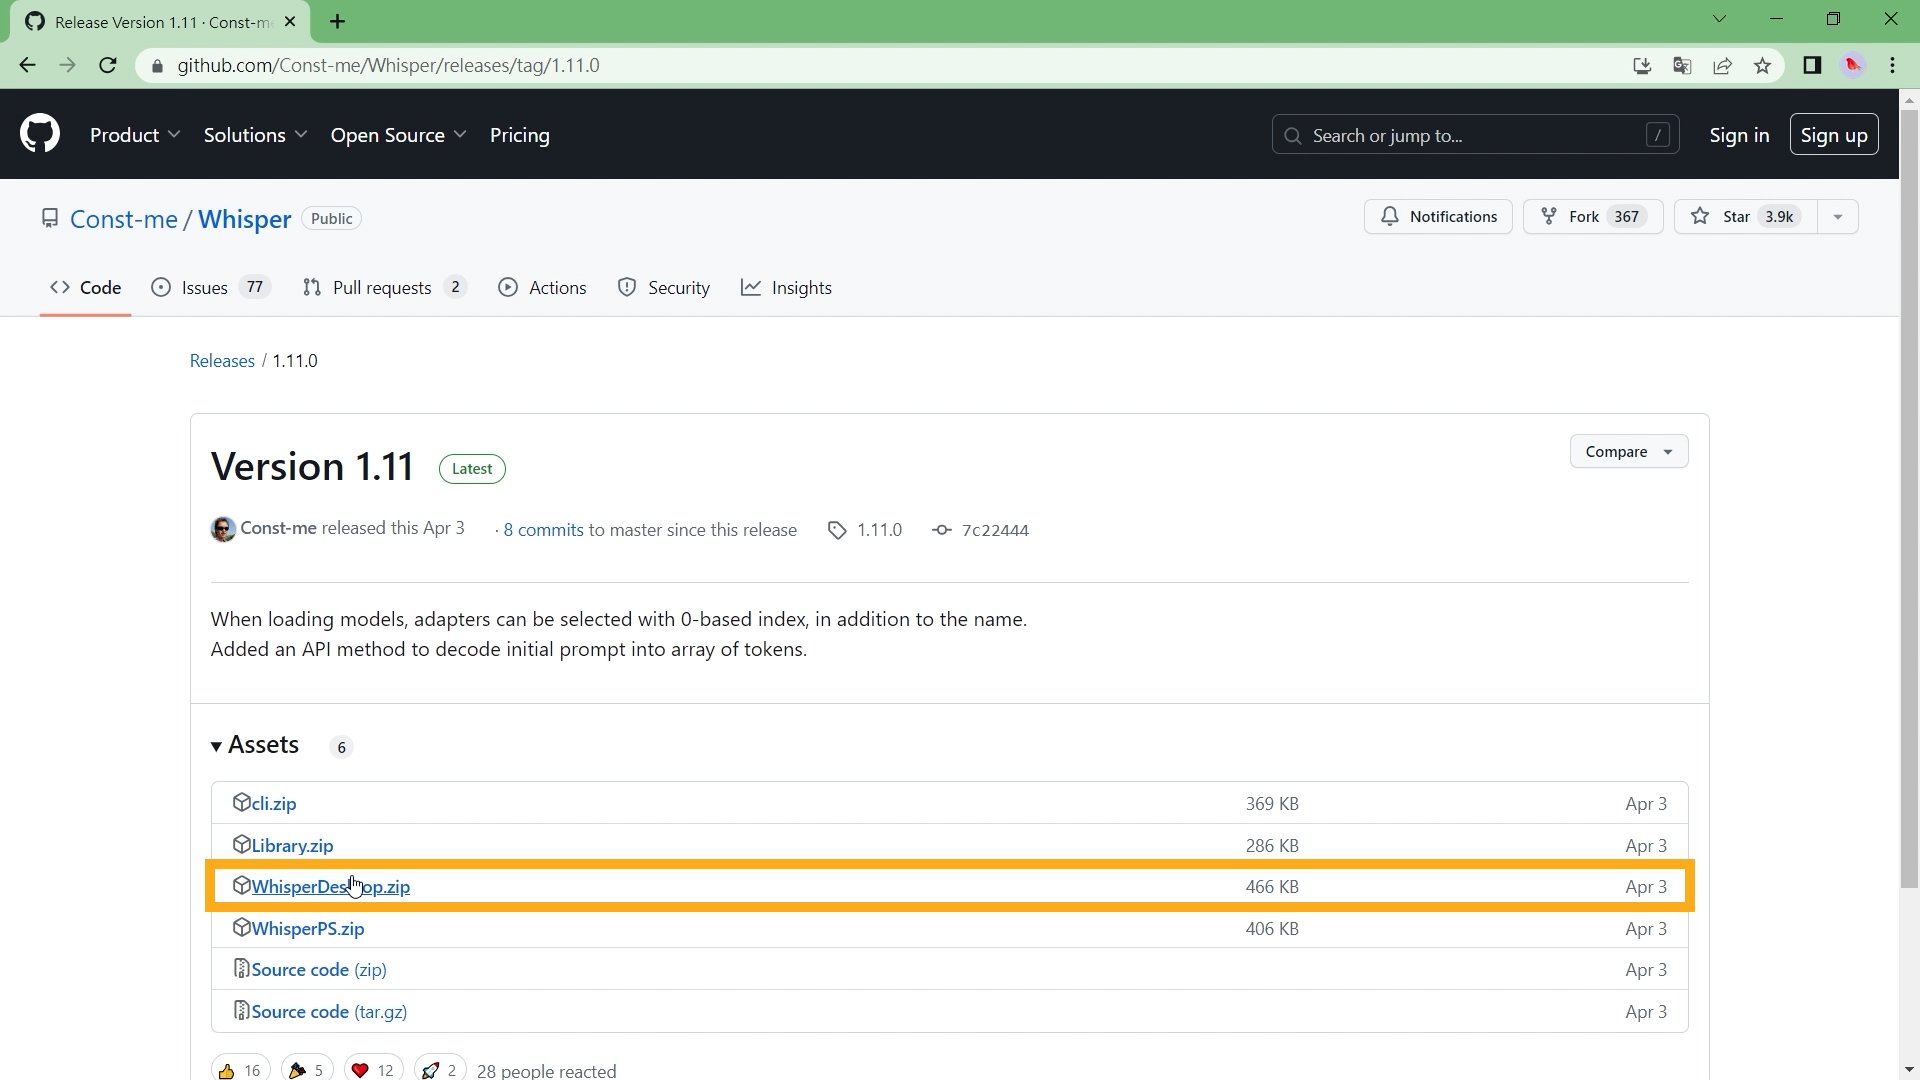Screen dimensions: 1920x1080
Task: Fork the repository with Fork button
Action: (1592, 217)
